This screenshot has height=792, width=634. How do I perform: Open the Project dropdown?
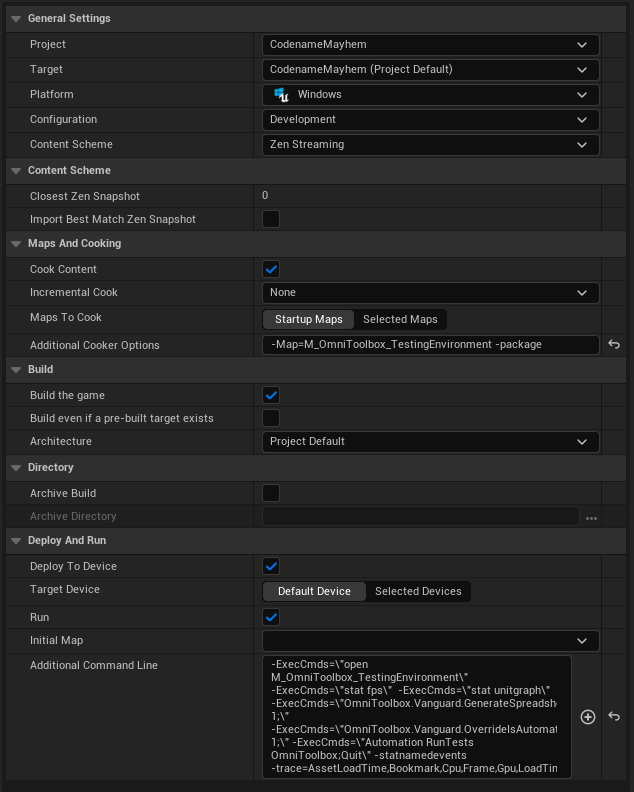(x=430, y=45)
